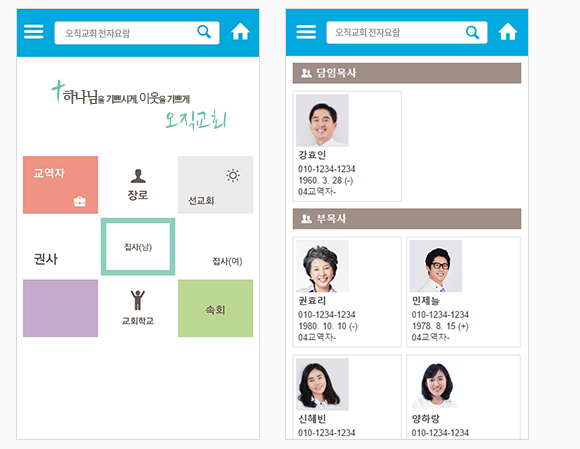Open the 권사 tile
The image size is (580, 449).
click(x=60, y=246)
